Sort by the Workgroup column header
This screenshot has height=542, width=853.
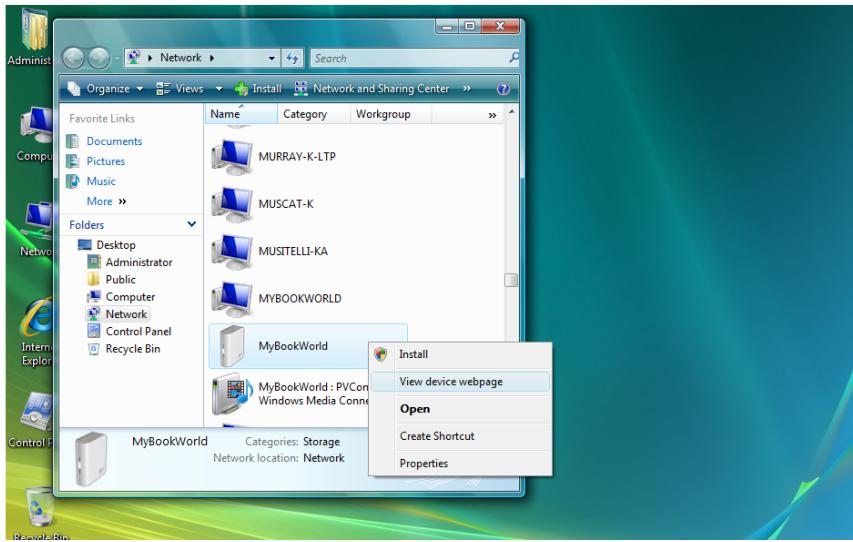pos(391,114)
